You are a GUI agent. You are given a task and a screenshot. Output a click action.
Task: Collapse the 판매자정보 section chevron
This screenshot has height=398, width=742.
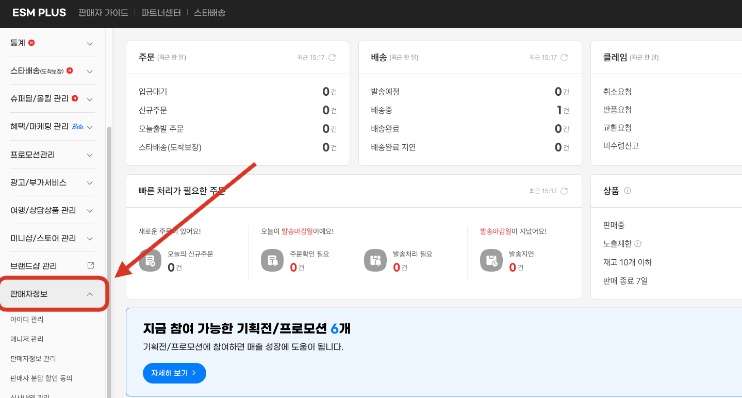pos(89,294)
